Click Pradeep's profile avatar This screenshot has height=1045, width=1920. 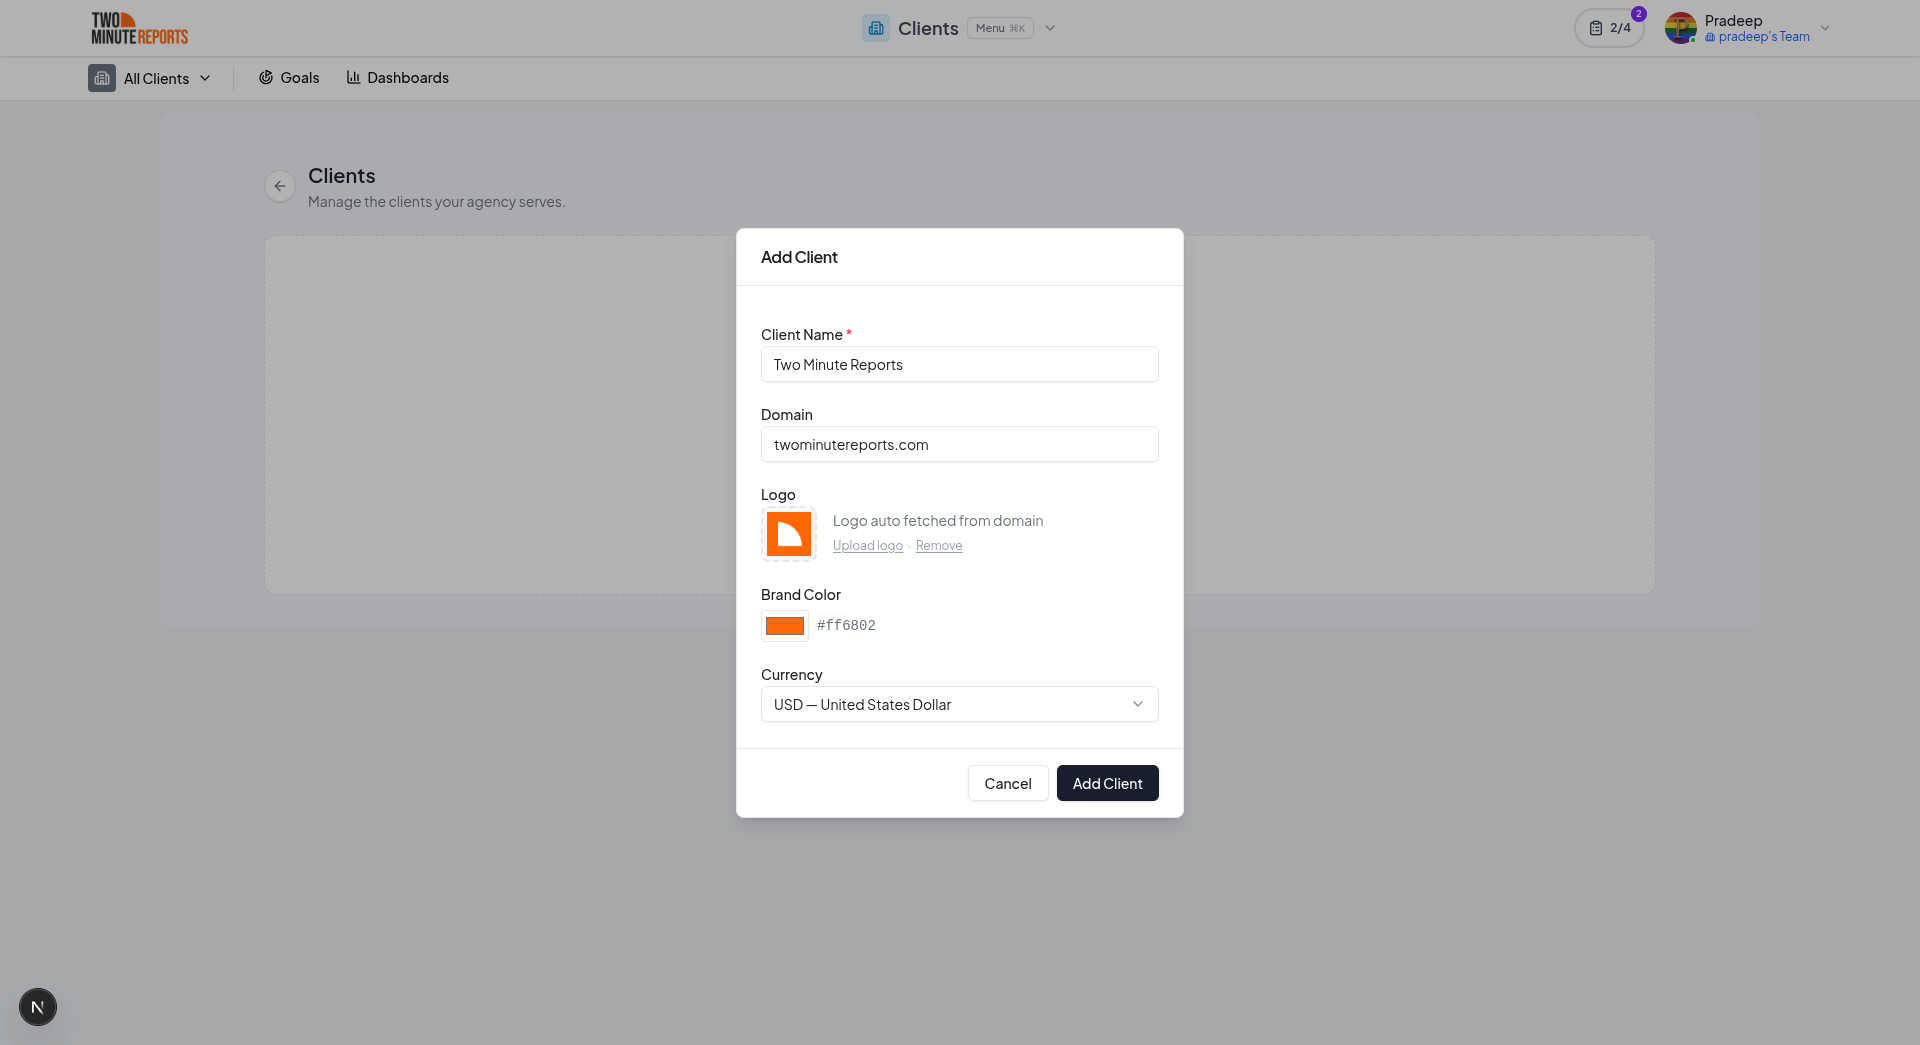[1681, 28]
